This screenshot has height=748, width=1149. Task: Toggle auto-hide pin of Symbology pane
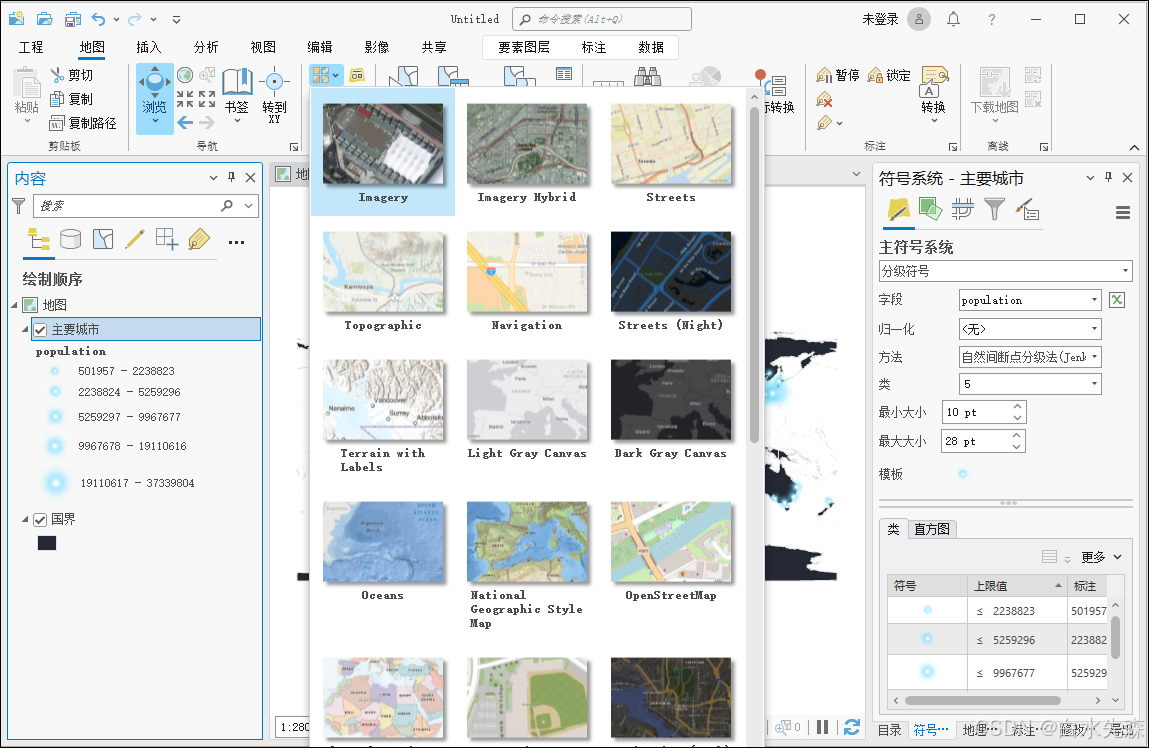coord(1109,177)
